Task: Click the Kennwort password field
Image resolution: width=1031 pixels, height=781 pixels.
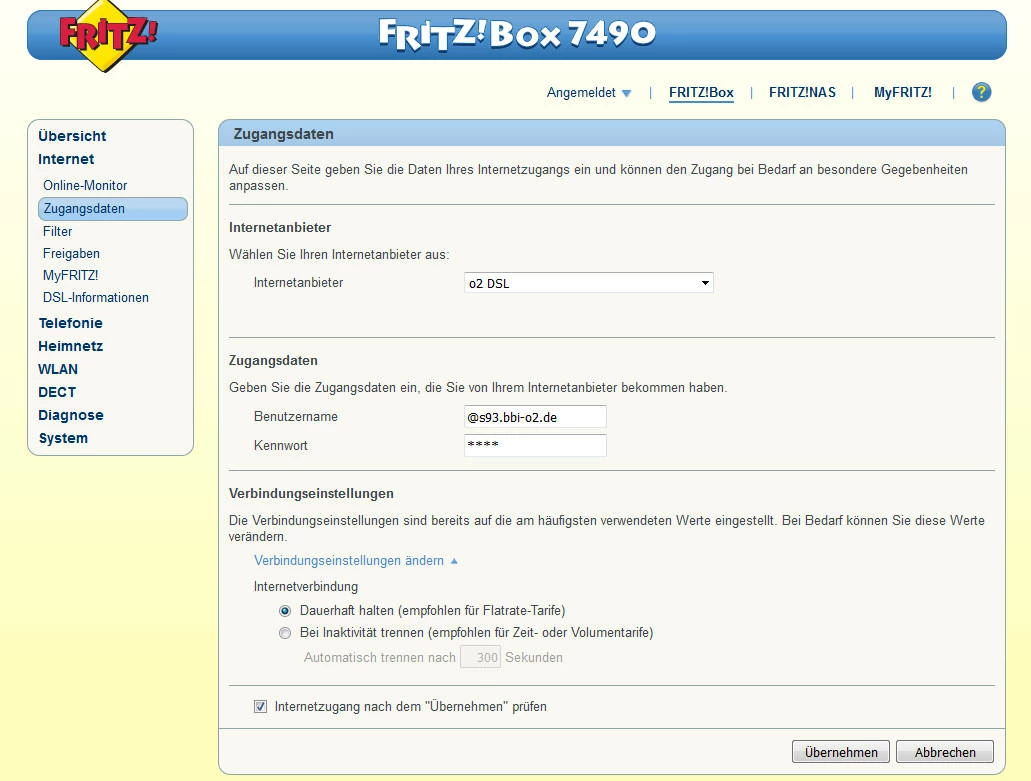Action: click(535, 445)
